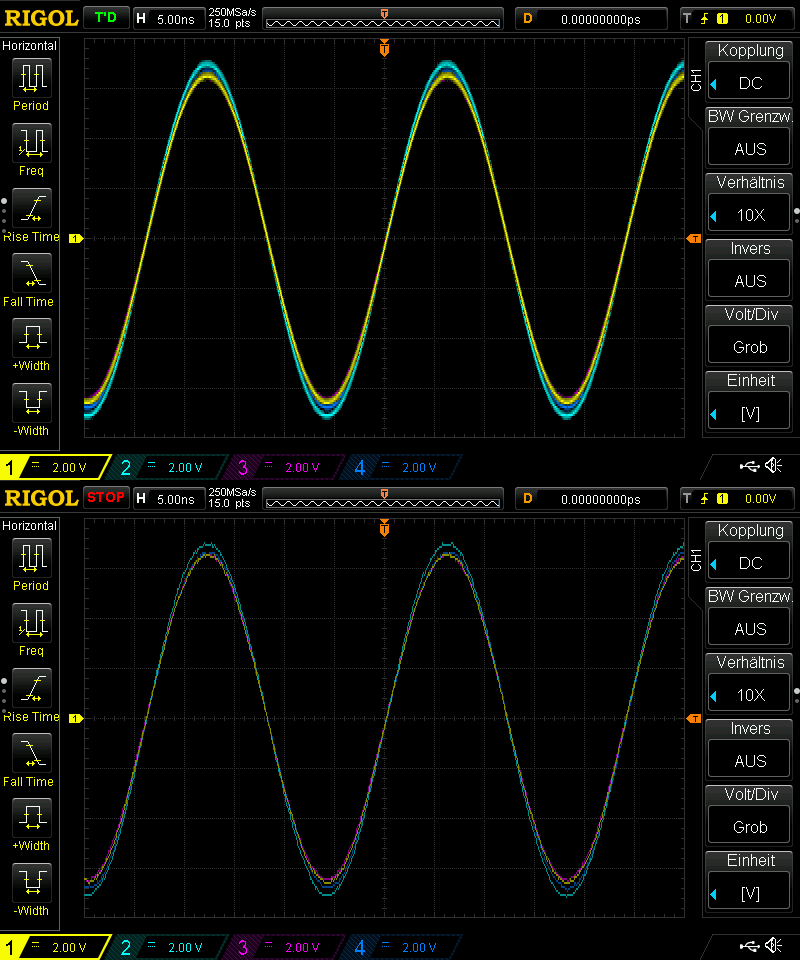
Task: Click D delay 0.00000000ps field in top screen
Action: point(591,19)
